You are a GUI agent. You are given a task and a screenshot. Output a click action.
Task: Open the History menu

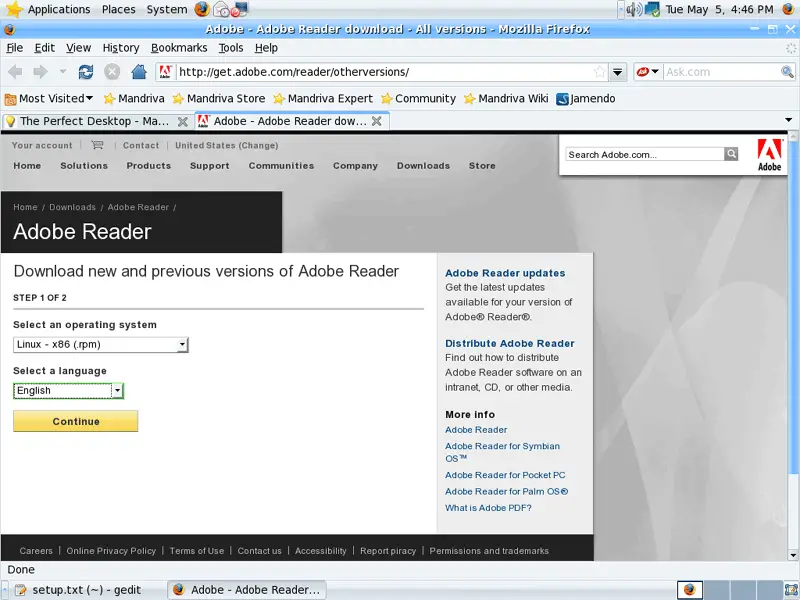pos(121,48)
